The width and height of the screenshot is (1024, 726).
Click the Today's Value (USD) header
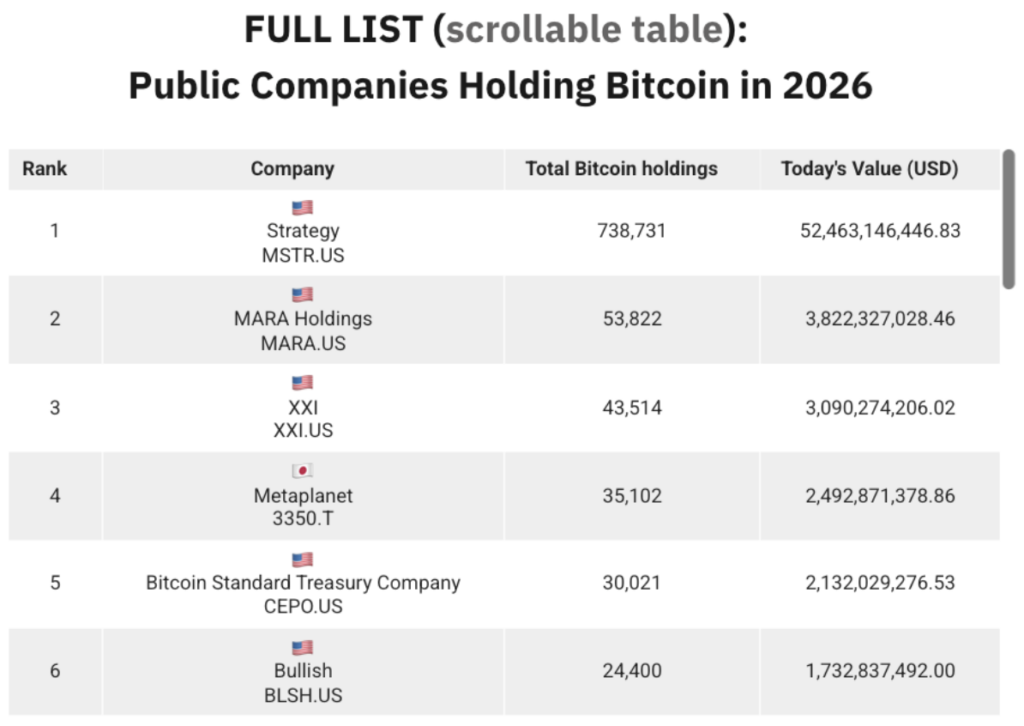click(869, 169)
